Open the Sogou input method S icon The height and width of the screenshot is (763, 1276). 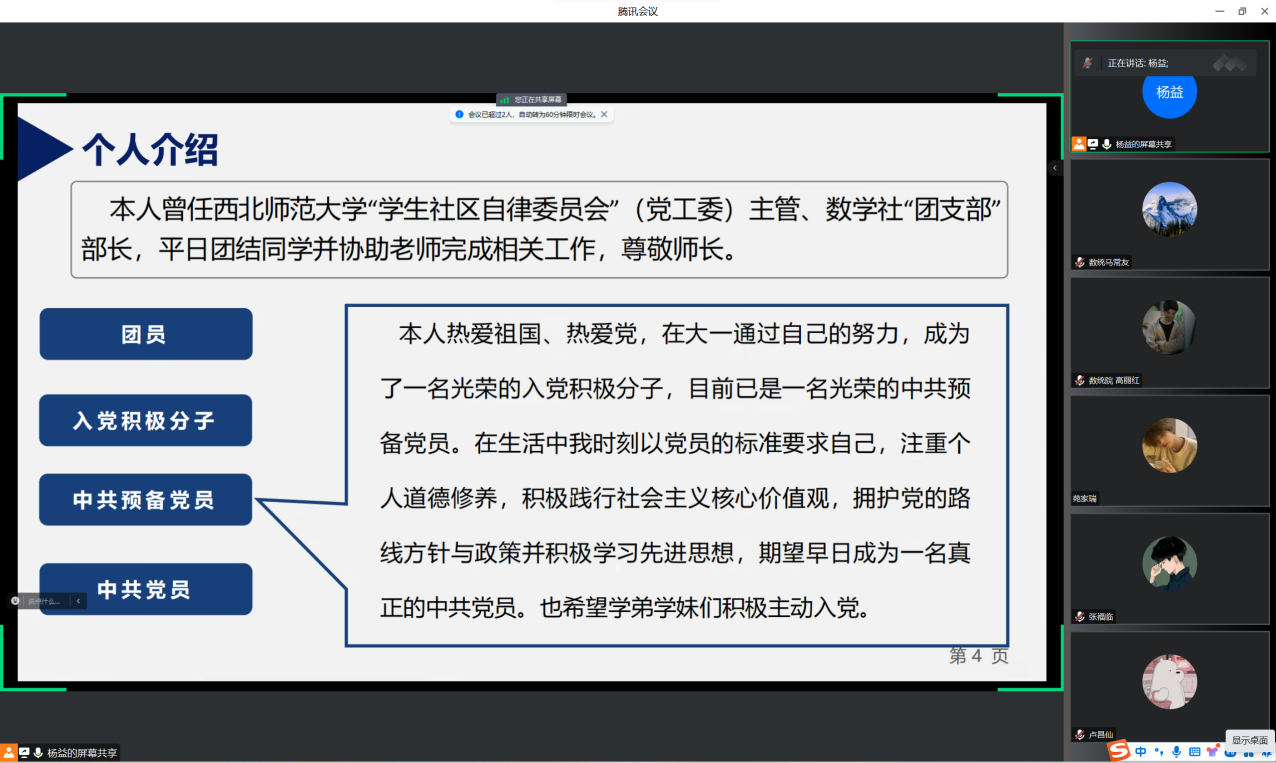[1119, 751]
